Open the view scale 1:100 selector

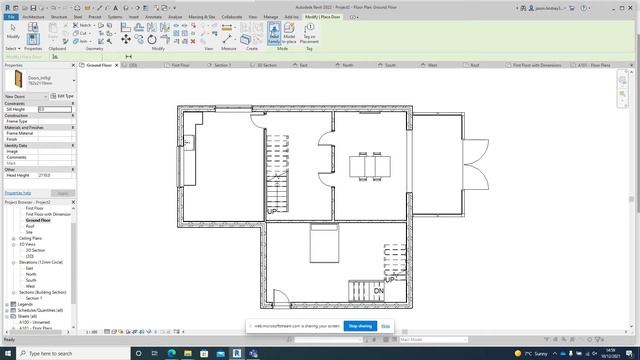[x=92, y=332]
